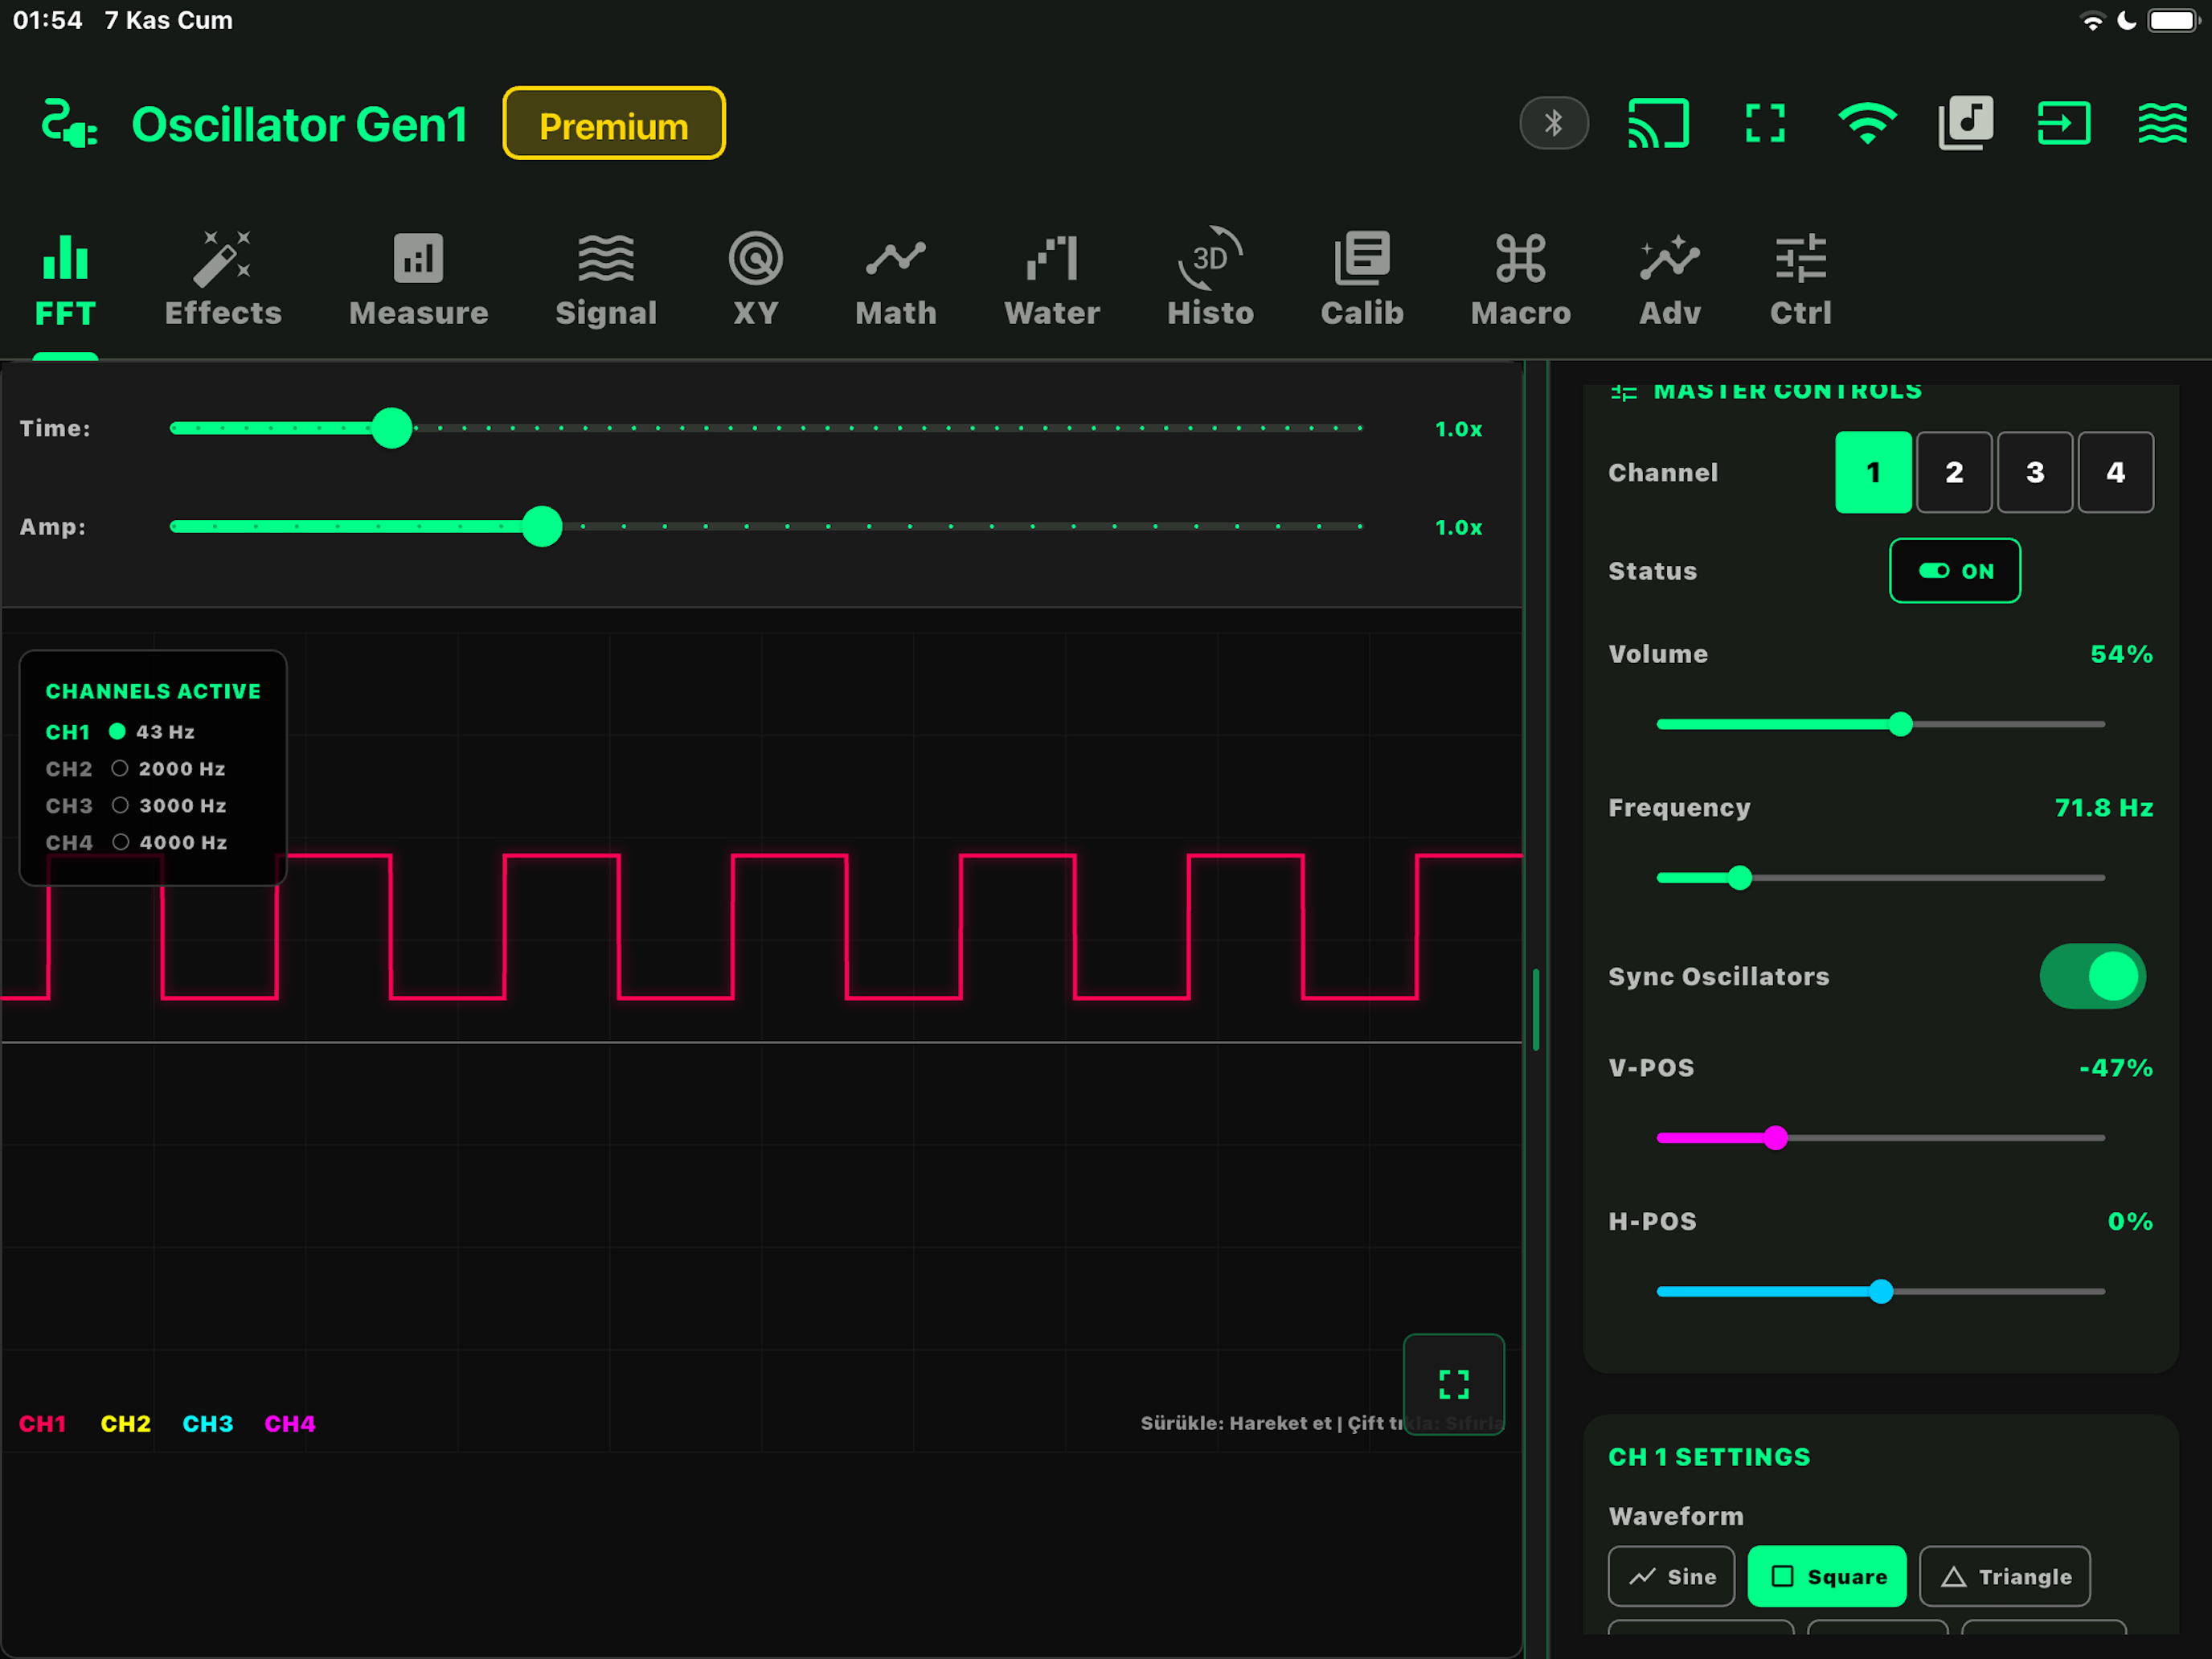Toggle the red CH1 legend label
This screenshot has height=1659, width=2212.
pos(43,1423)
